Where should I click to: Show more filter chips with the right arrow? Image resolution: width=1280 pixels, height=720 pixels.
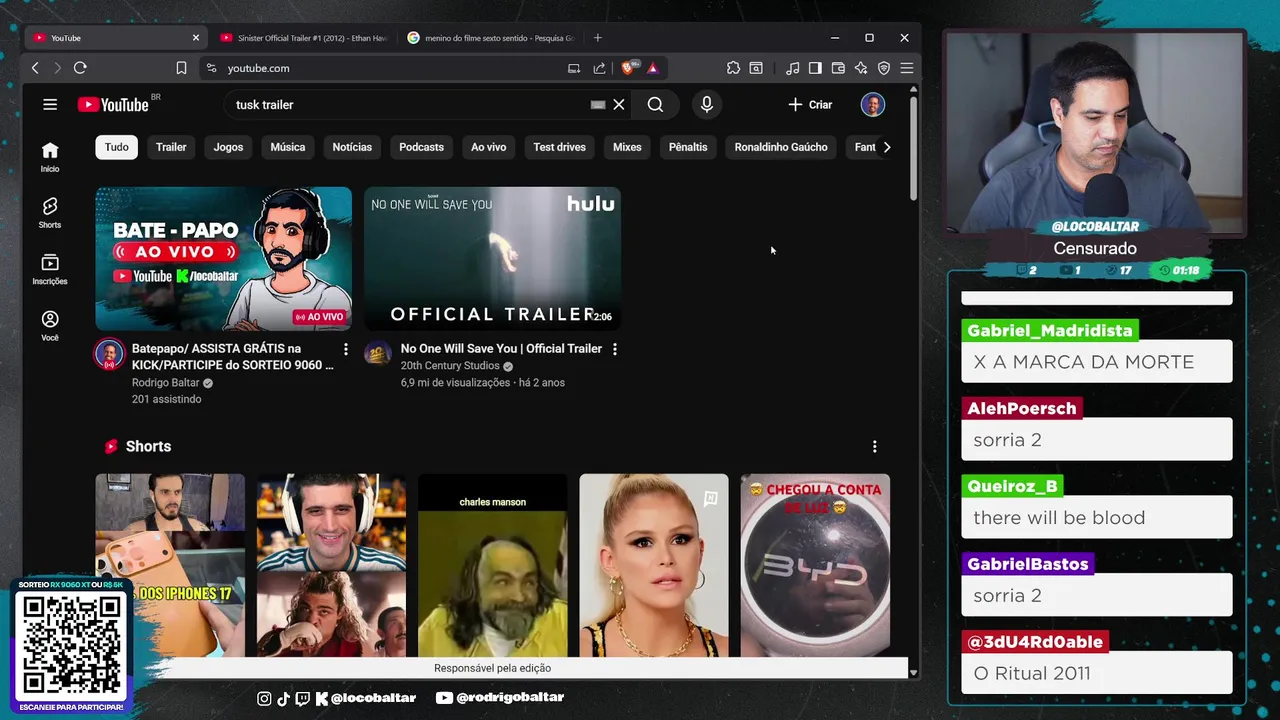point(886,147)
